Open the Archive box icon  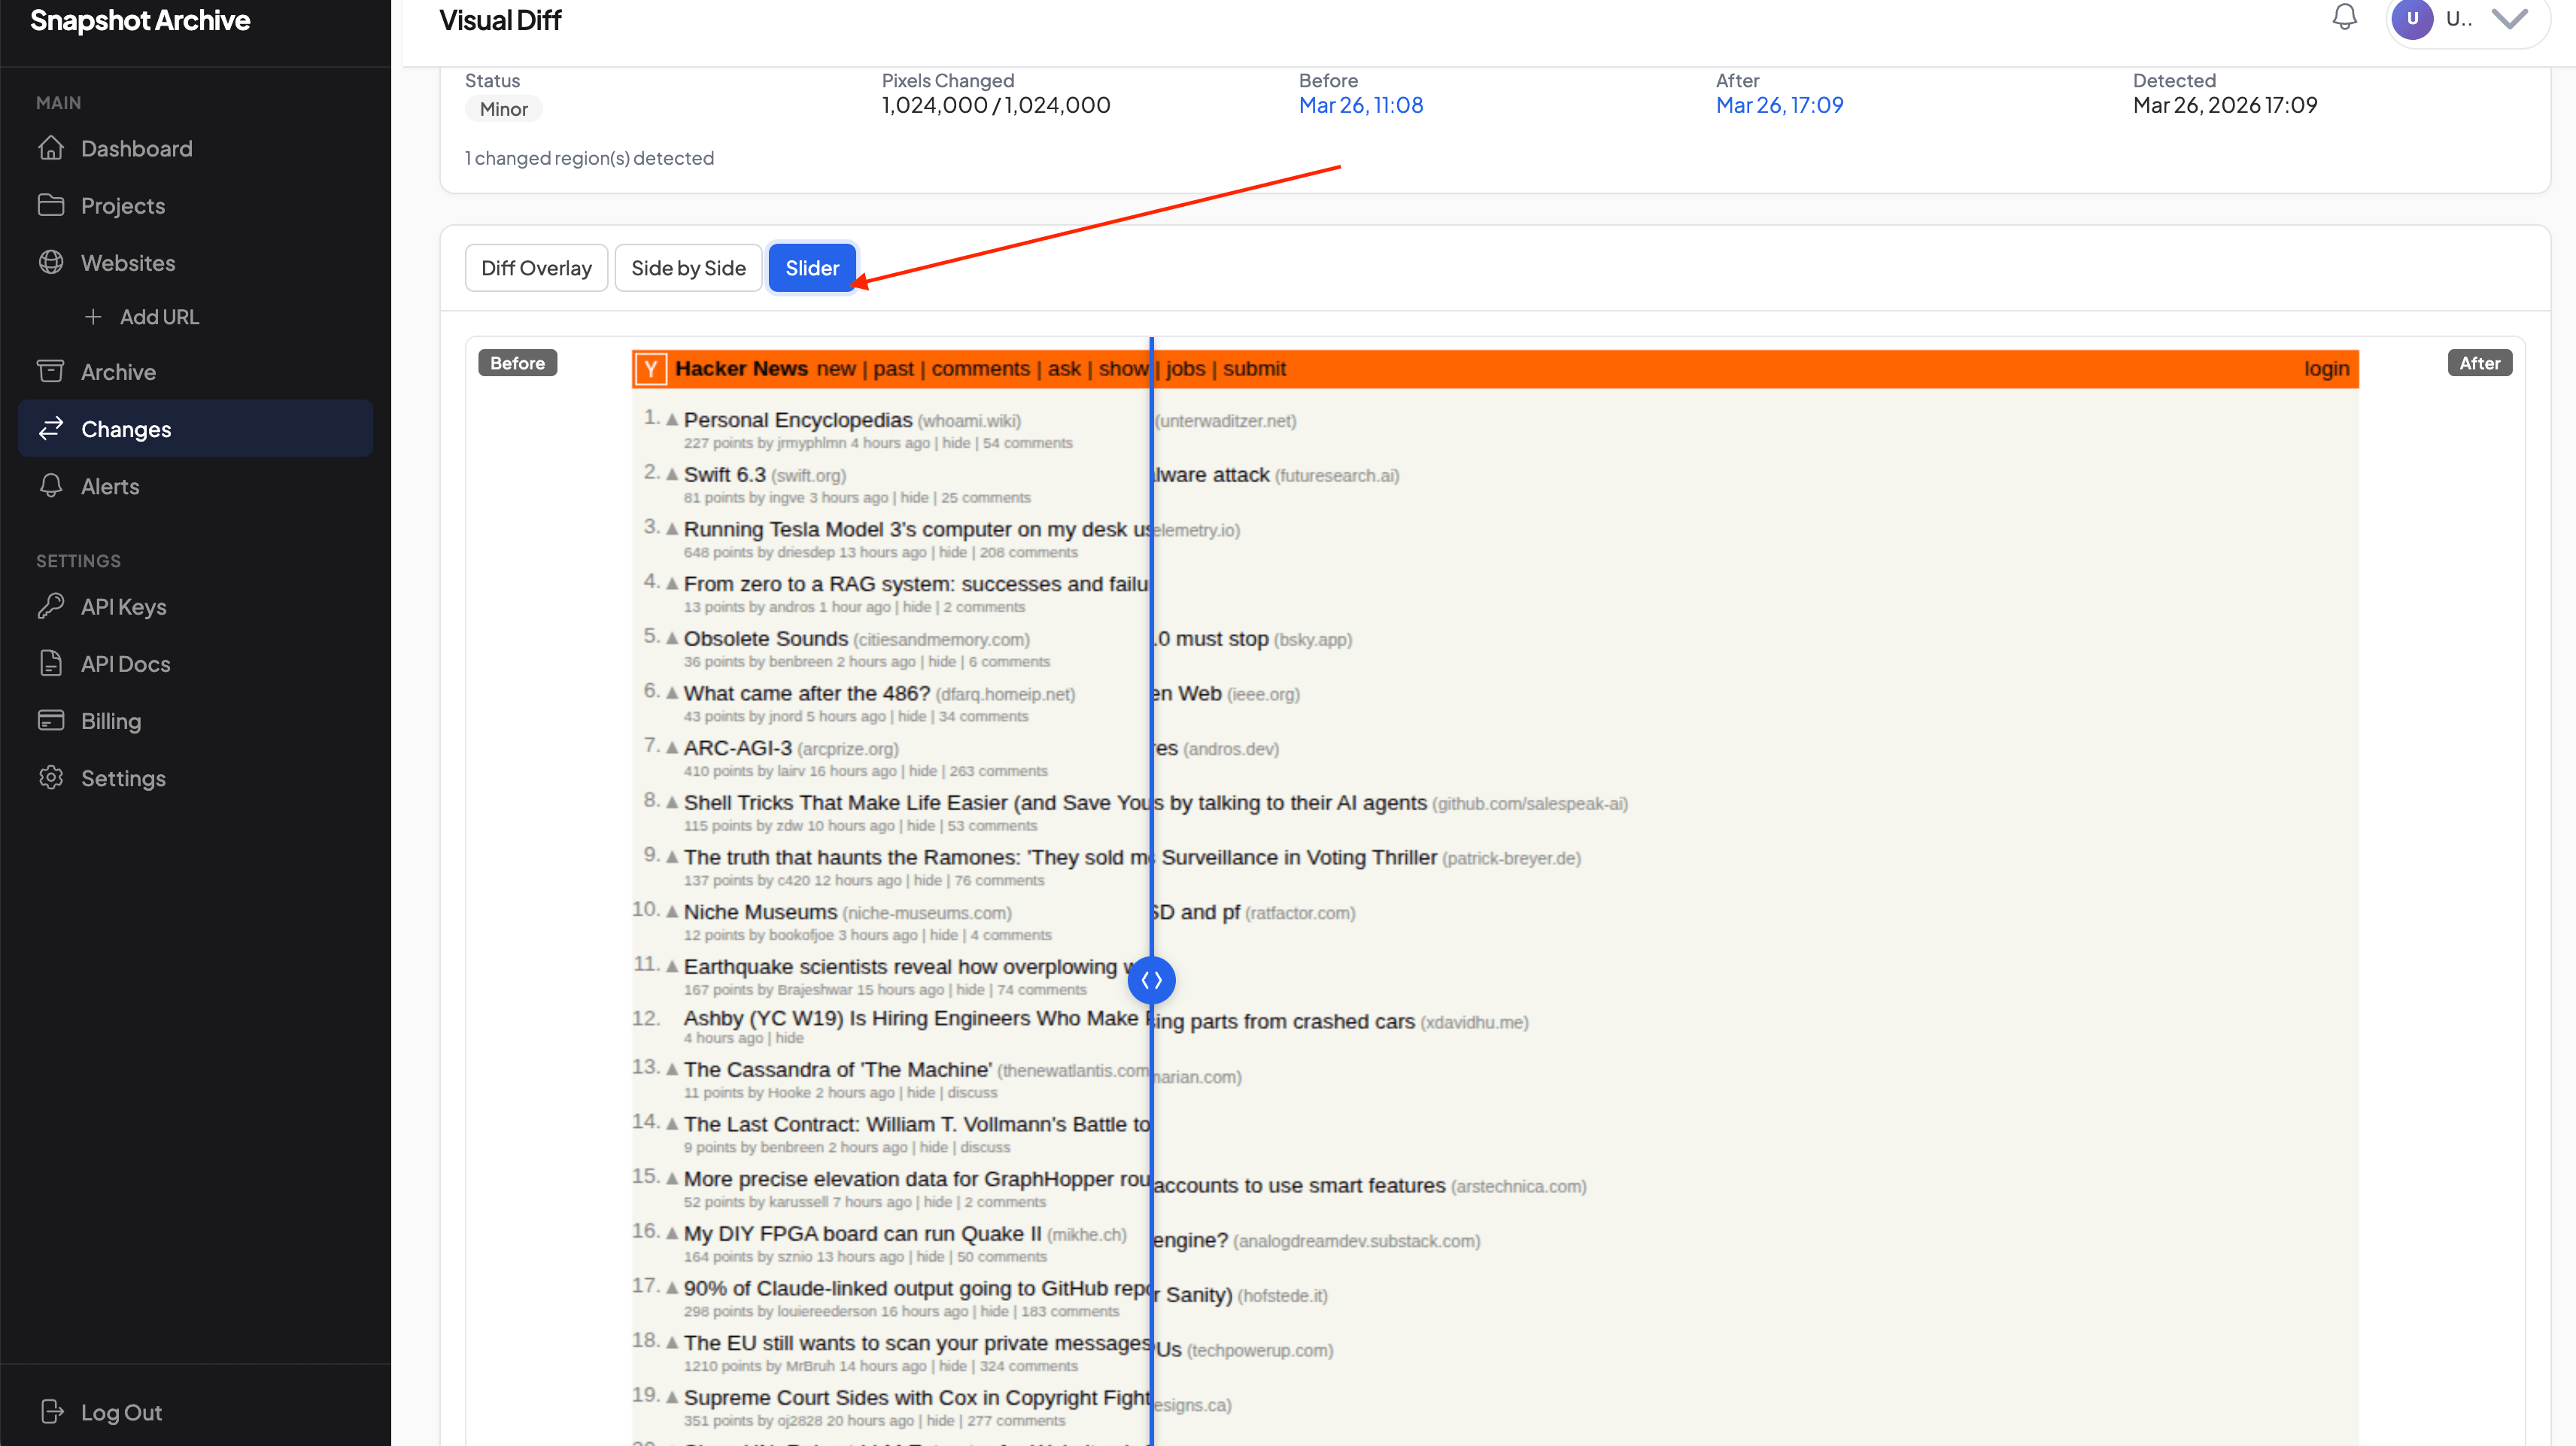tap(51, 371)
